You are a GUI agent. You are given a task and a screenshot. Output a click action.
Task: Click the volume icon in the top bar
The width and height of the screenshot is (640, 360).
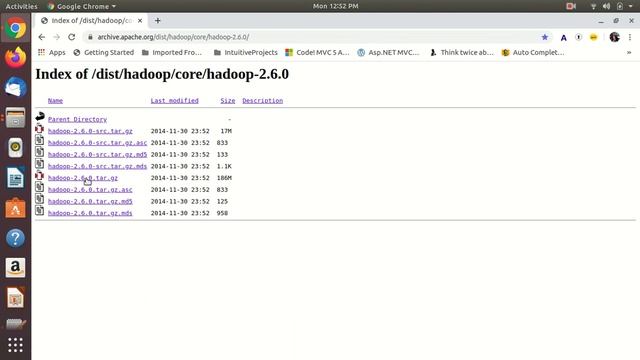point(607,6)
